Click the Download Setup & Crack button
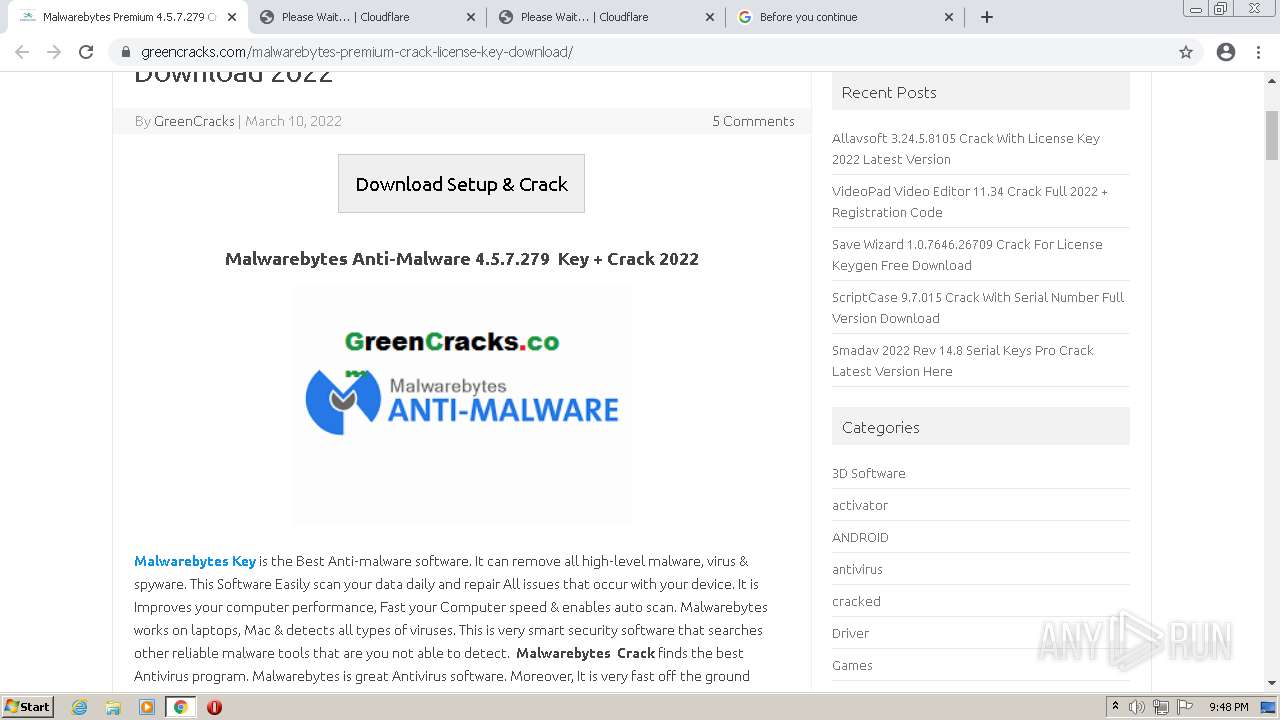Image resolution: width=1280 pixels, height=720 pixels. coord(461,183)
